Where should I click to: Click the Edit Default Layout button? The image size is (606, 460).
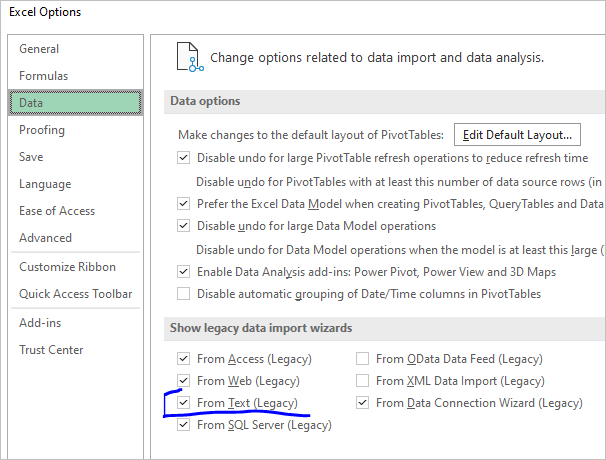(x=517, y=134)
